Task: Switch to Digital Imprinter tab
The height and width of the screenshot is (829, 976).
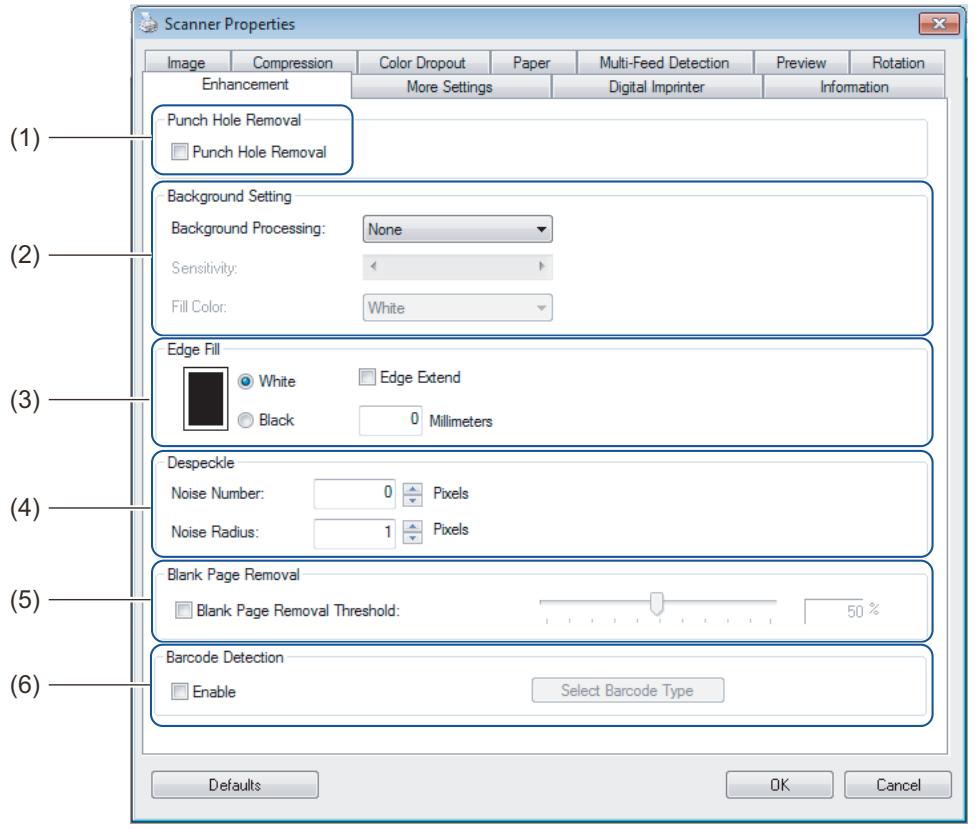Action: [x=657, y=87]
